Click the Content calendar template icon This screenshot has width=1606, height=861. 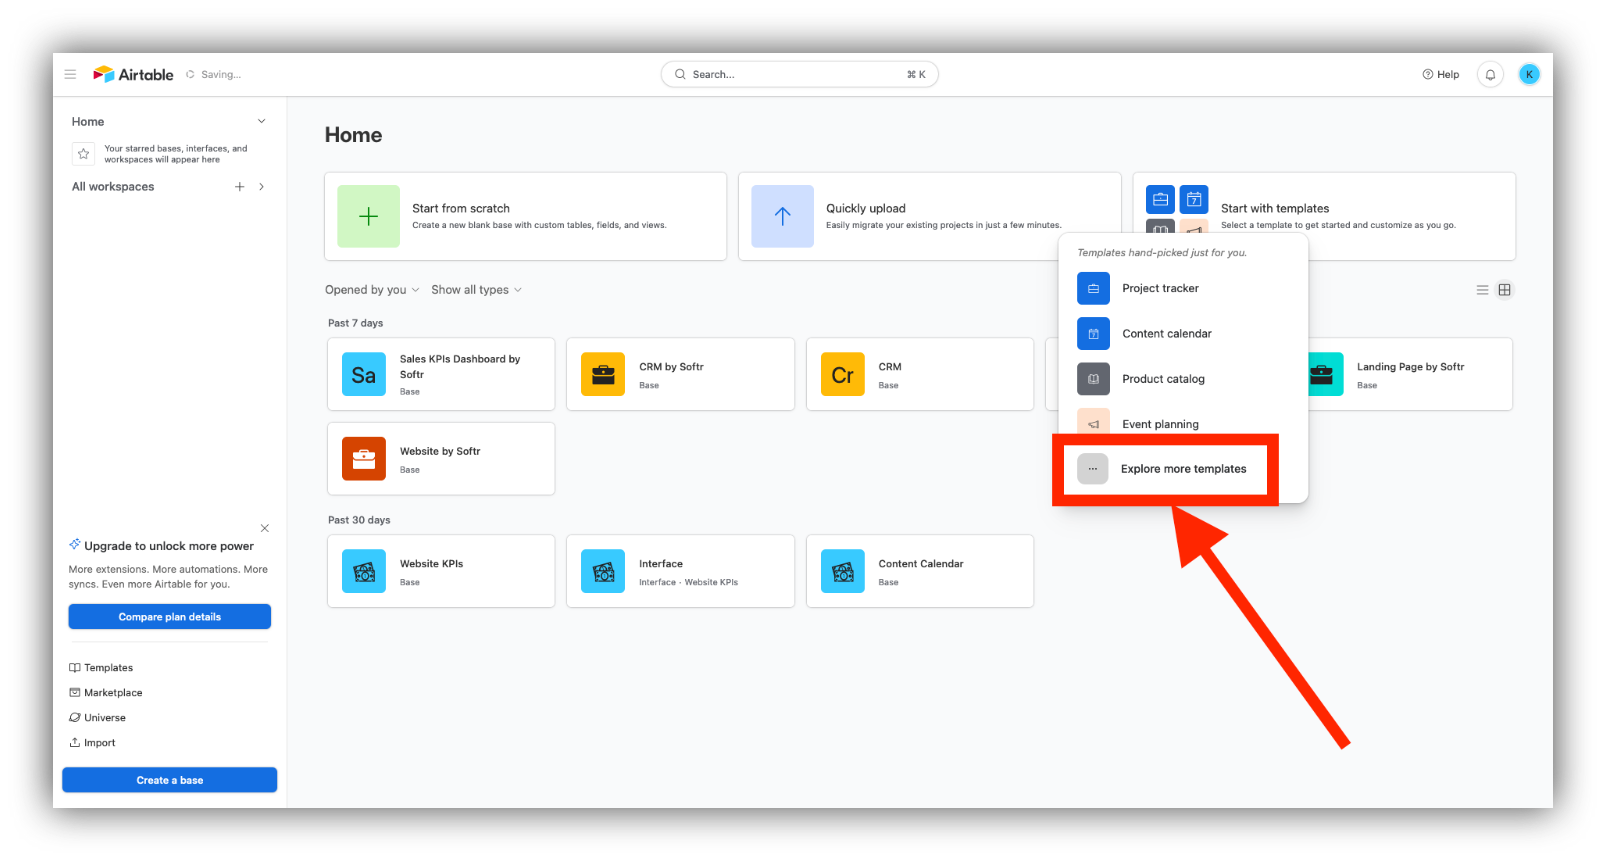click(x=1093, y=334)
